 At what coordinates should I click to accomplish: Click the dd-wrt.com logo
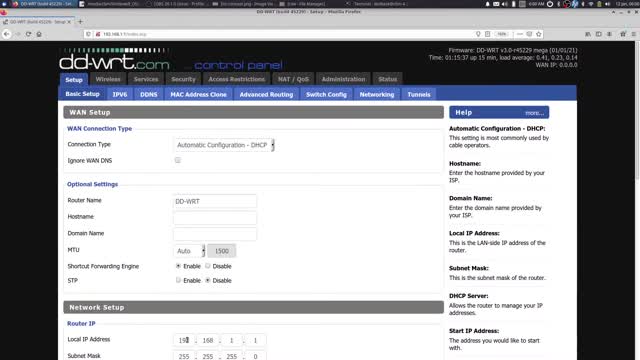114,60
